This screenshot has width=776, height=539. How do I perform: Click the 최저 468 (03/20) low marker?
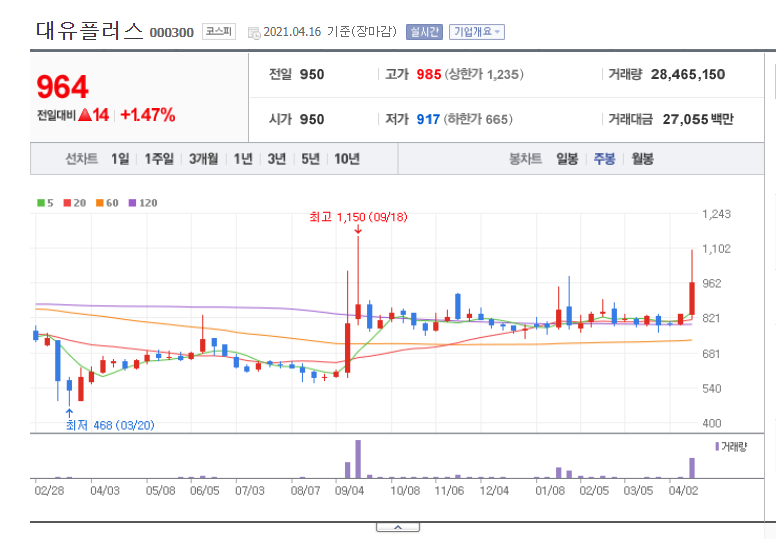110,425
